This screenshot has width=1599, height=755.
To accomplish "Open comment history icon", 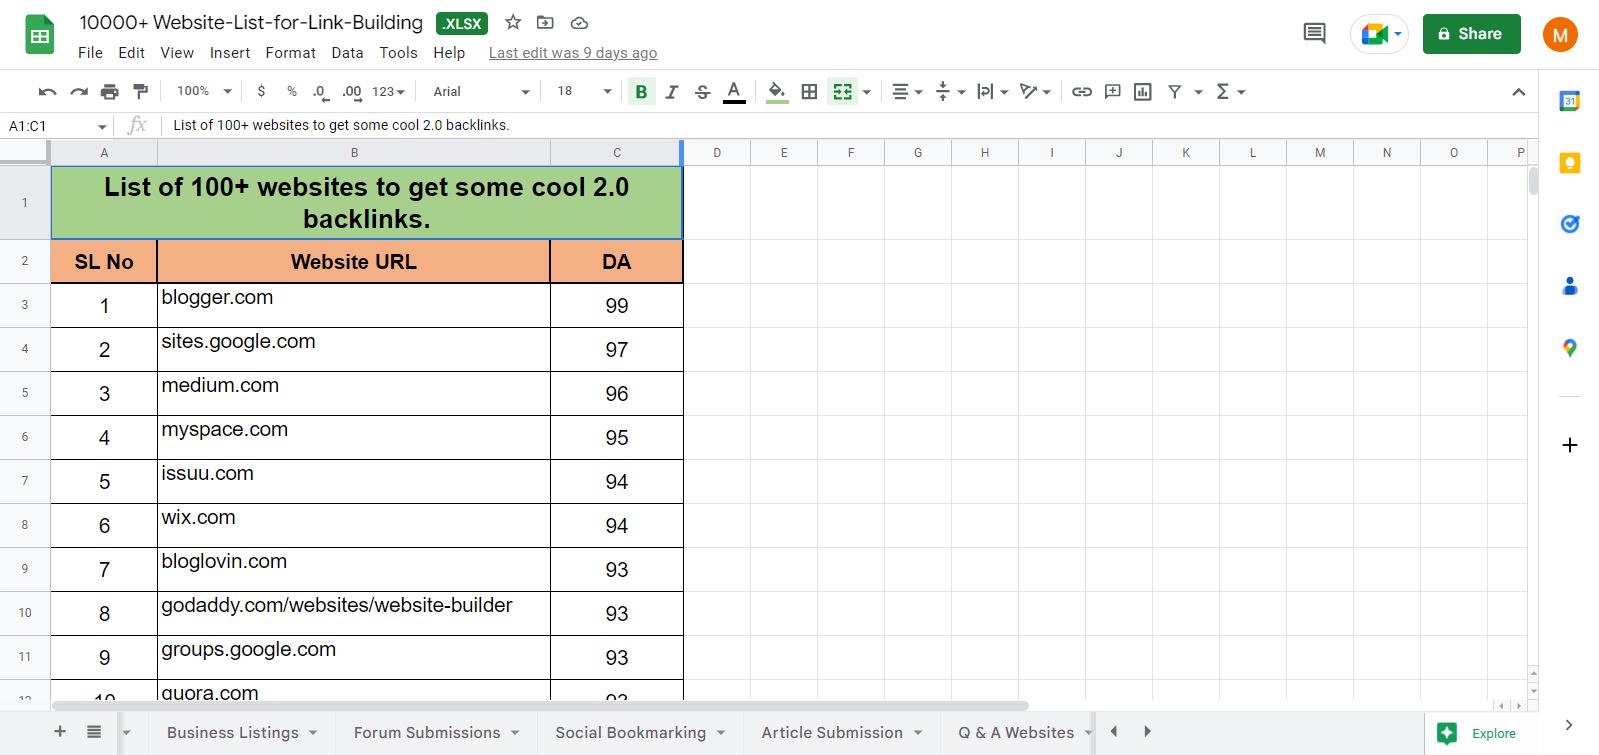I will 1314,34.
